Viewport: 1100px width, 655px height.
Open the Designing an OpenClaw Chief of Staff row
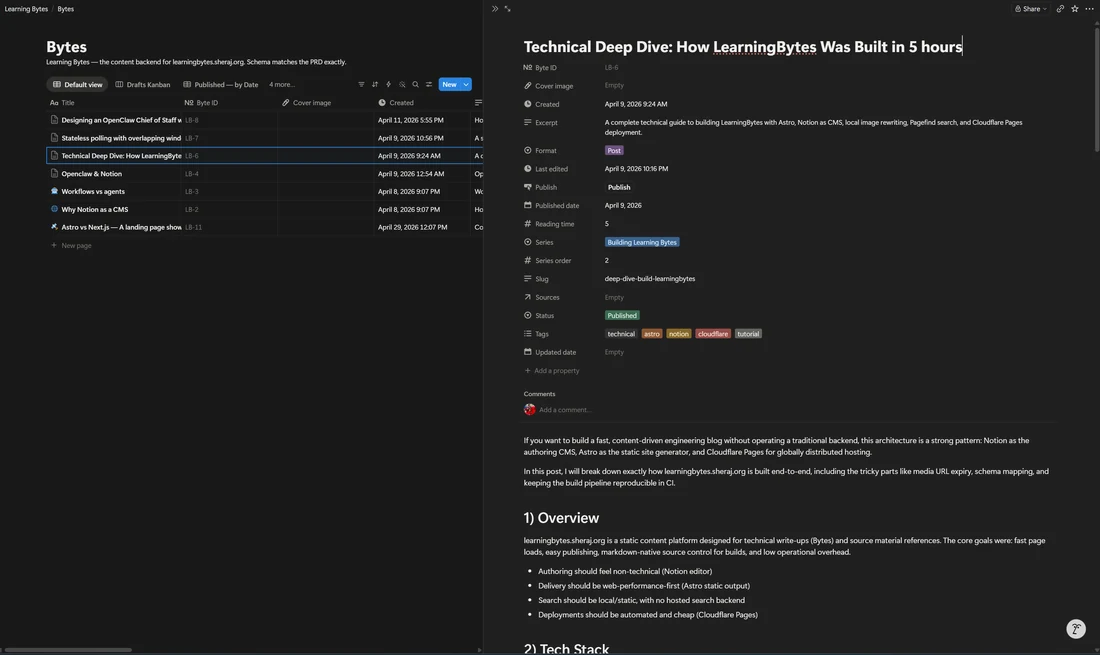click(121, 120)
